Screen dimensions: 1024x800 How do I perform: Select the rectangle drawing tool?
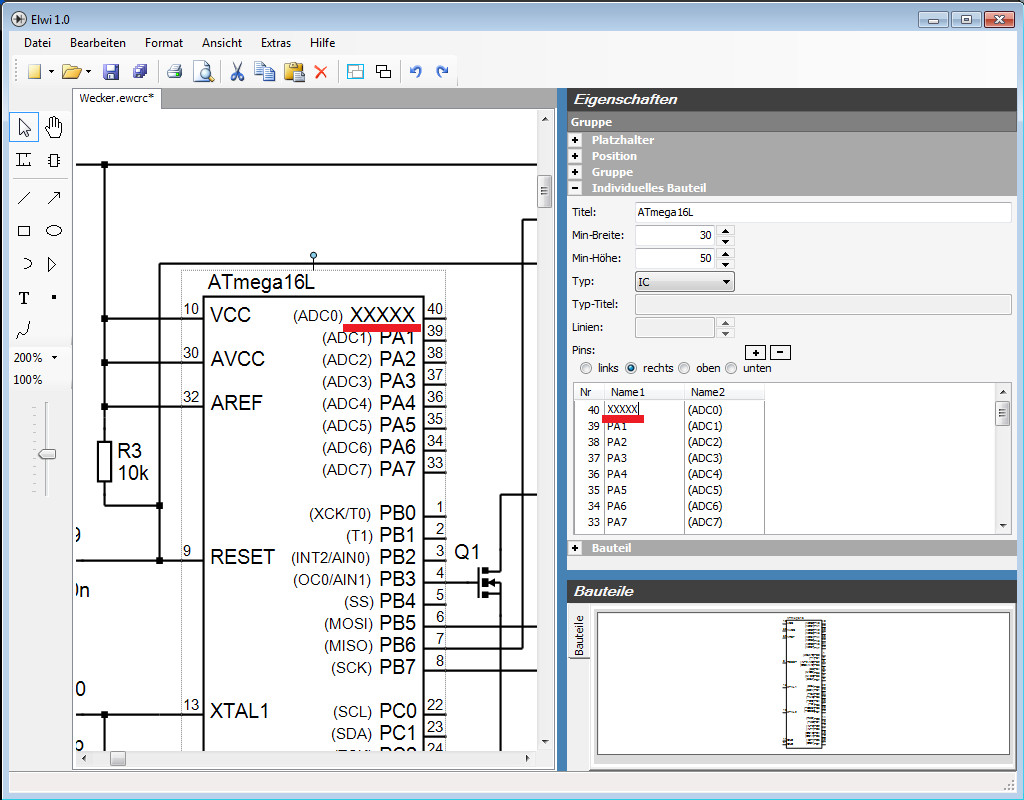24,231
